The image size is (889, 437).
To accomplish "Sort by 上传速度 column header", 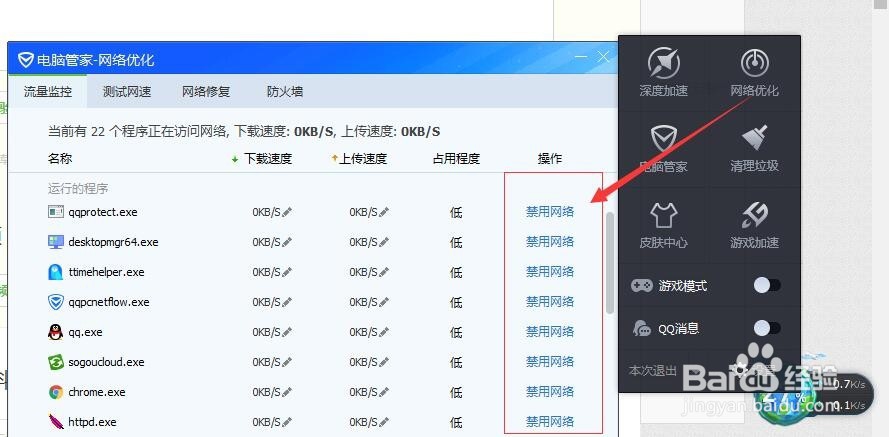I will [359, 159].
